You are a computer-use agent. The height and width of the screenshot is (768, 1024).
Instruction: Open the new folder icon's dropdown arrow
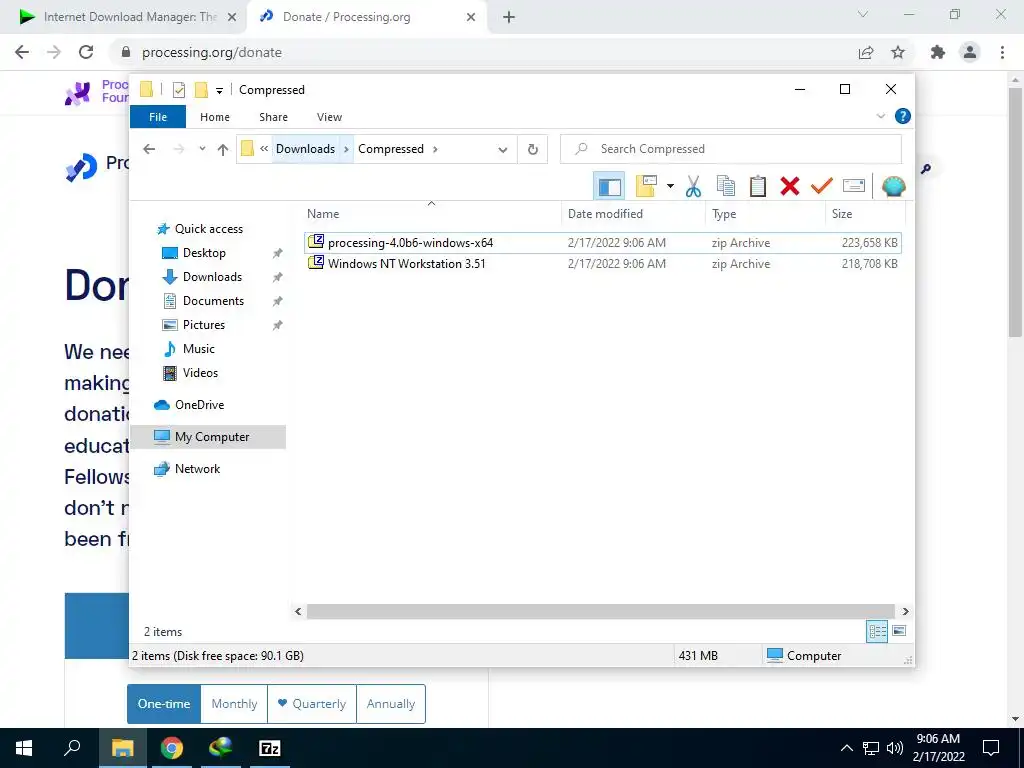pyautogui.click(x=670, y=187)
